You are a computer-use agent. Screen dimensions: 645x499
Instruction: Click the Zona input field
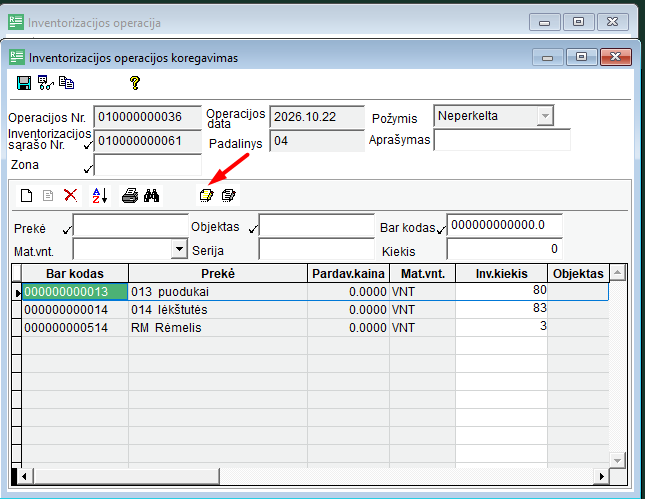[x=147, y=165]
